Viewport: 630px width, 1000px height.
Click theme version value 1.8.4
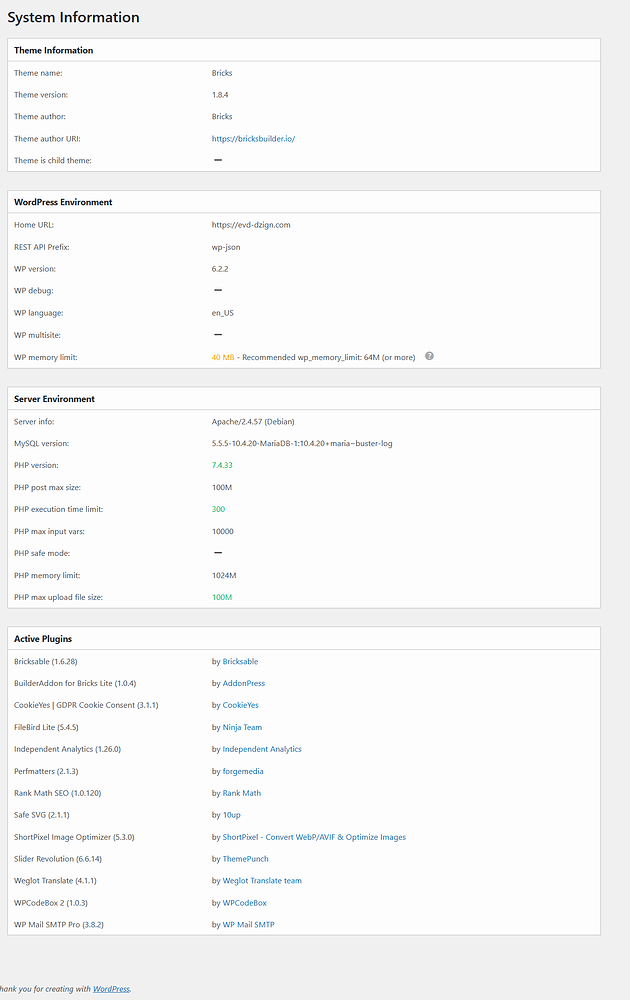click(220, 94)
